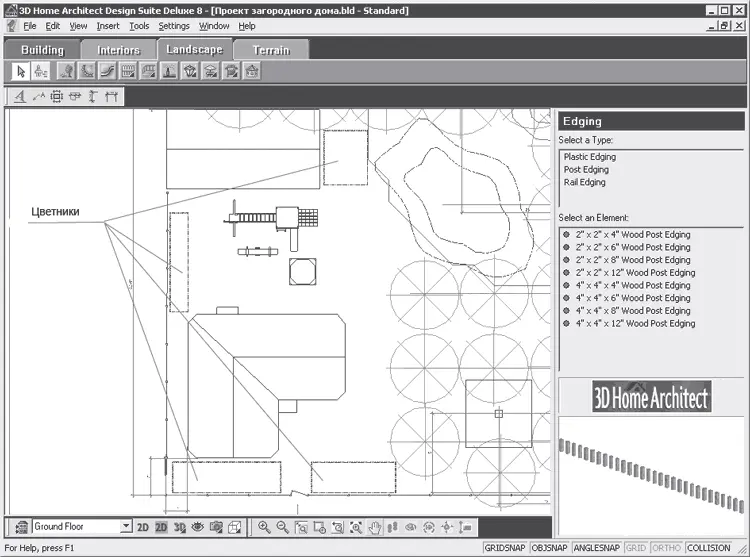The width and height of the screenshot is (750, 557).
Task: Toggle OBJSNAP in the status bar
Action: click(550, 548)
